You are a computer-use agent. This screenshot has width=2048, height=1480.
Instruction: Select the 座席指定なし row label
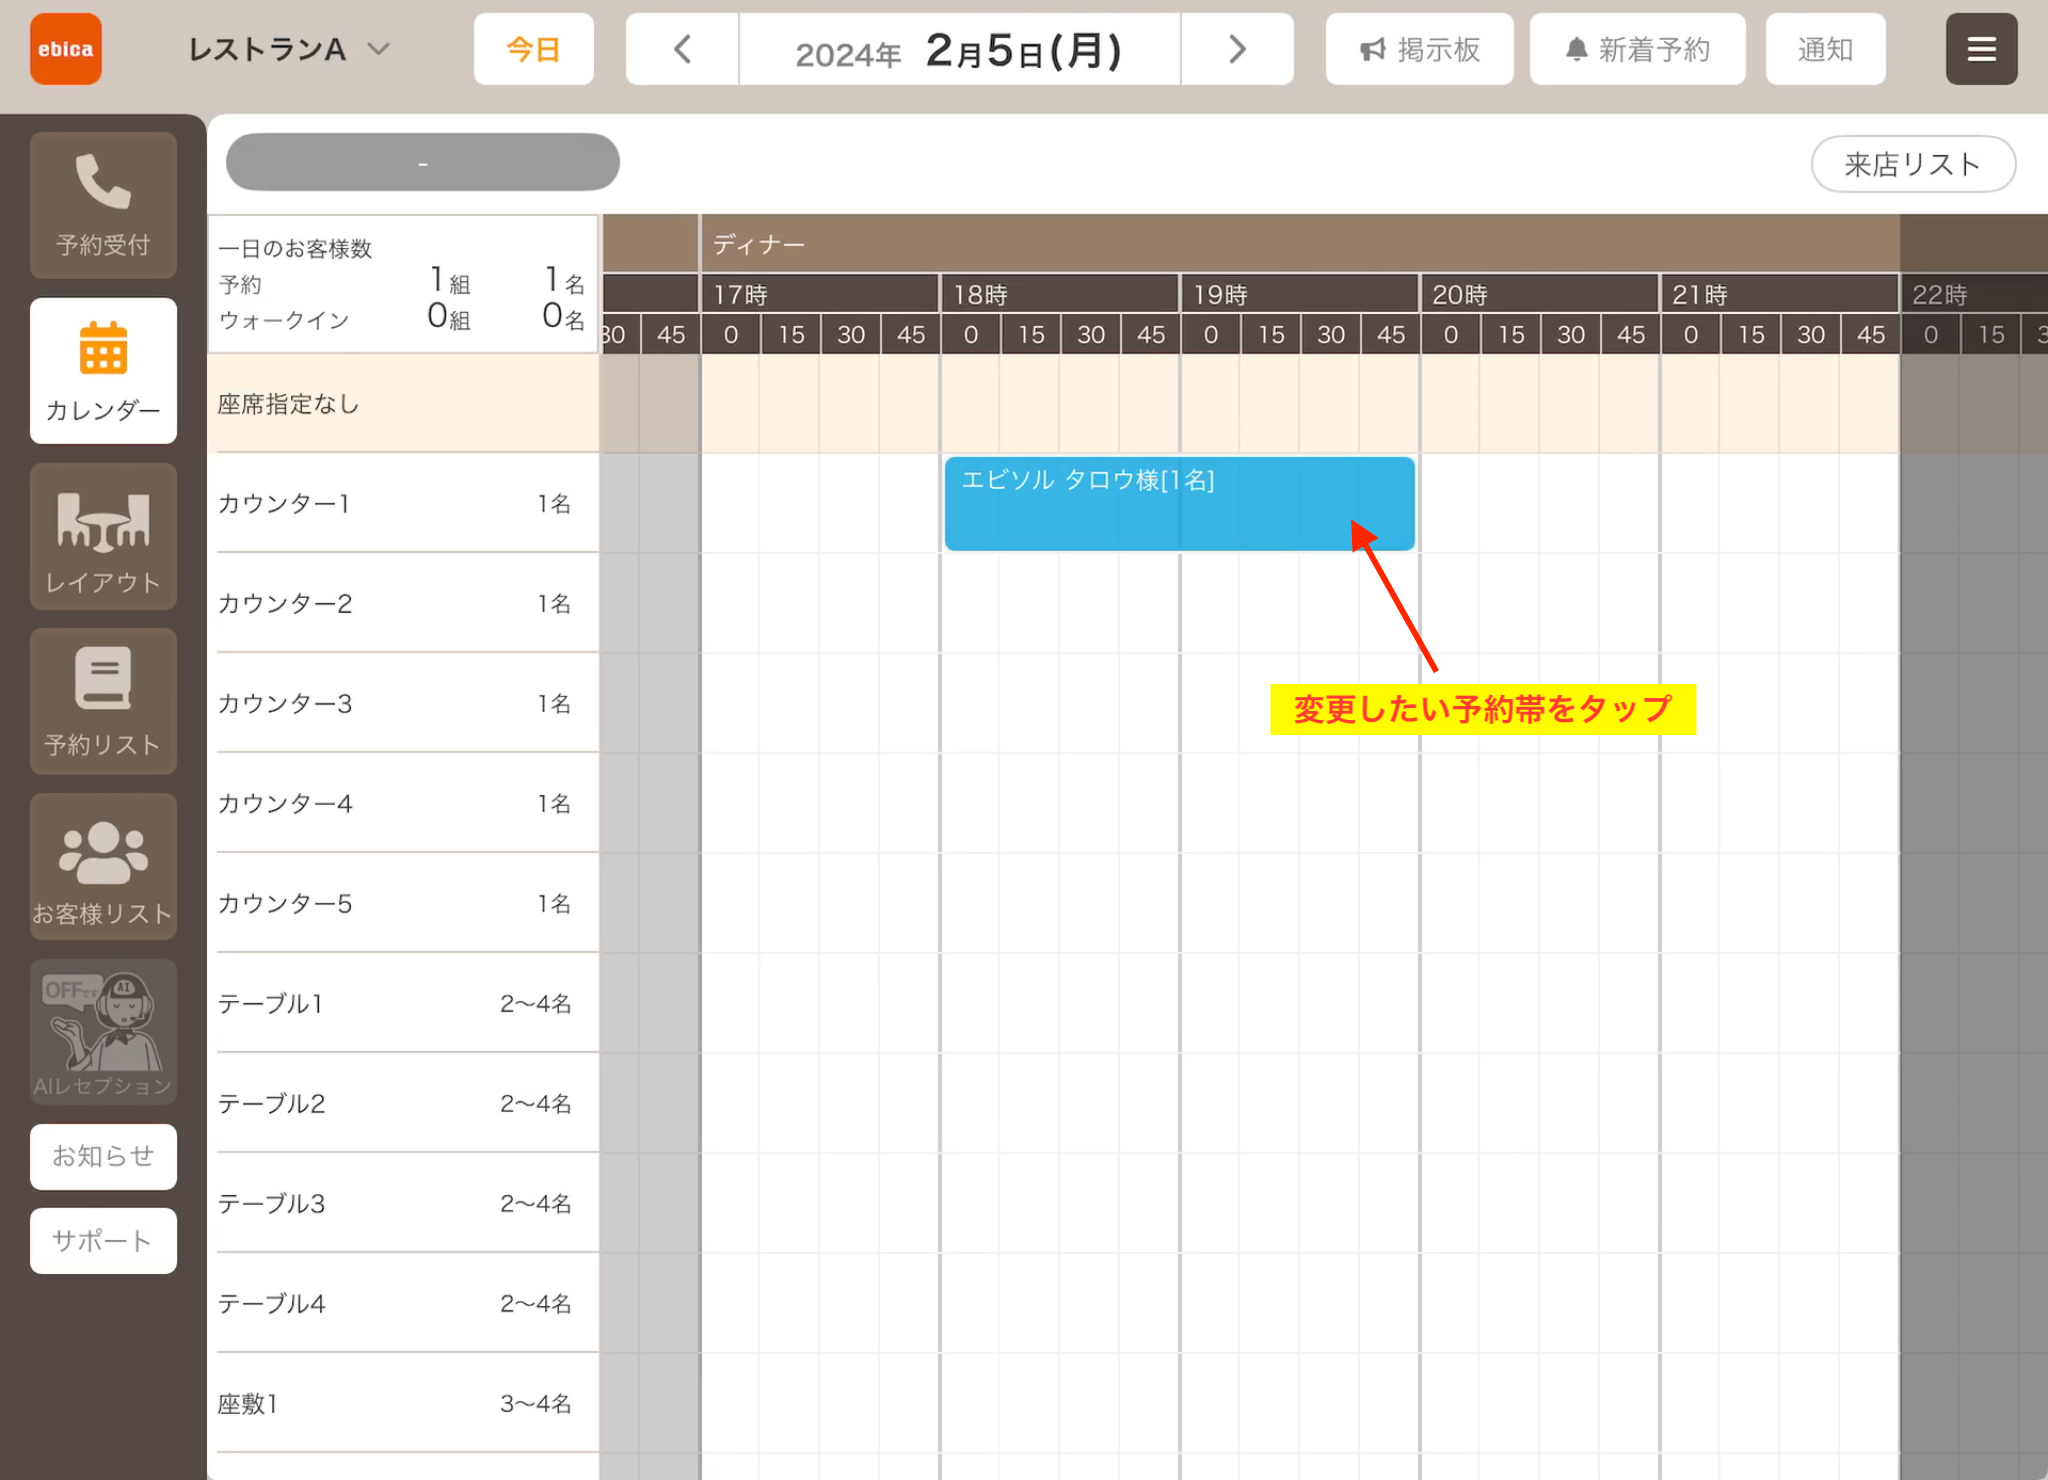tap(403, 404)
